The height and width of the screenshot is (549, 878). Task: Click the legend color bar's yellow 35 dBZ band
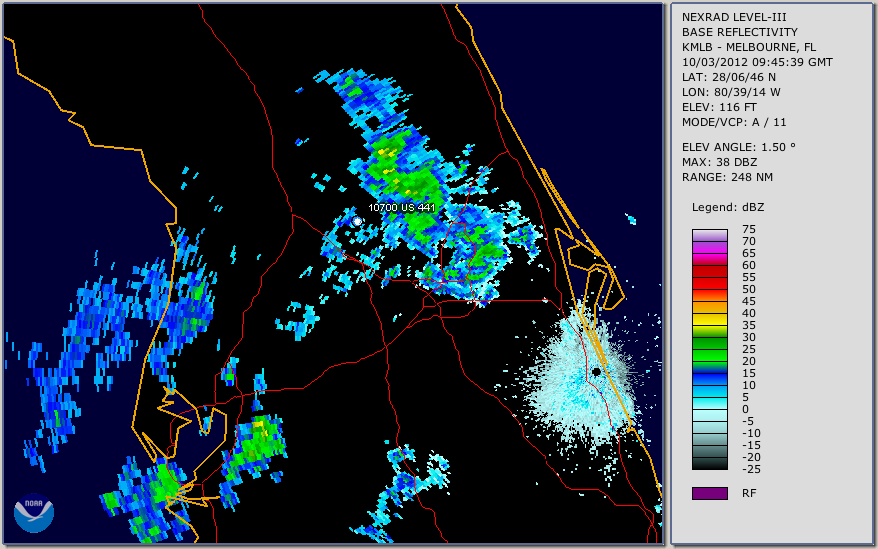[x=709, y=319]
